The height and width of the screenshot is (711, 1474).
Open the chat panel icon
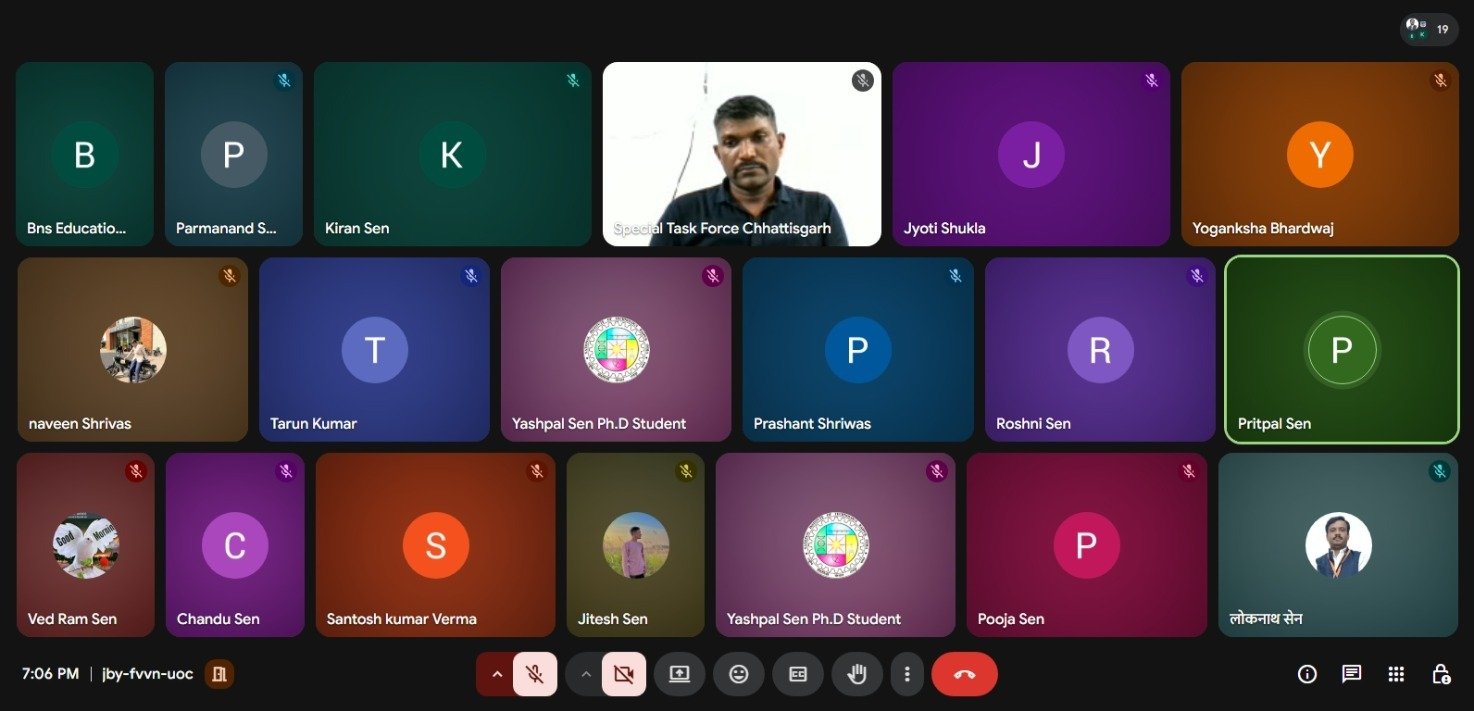[1351, 674]
